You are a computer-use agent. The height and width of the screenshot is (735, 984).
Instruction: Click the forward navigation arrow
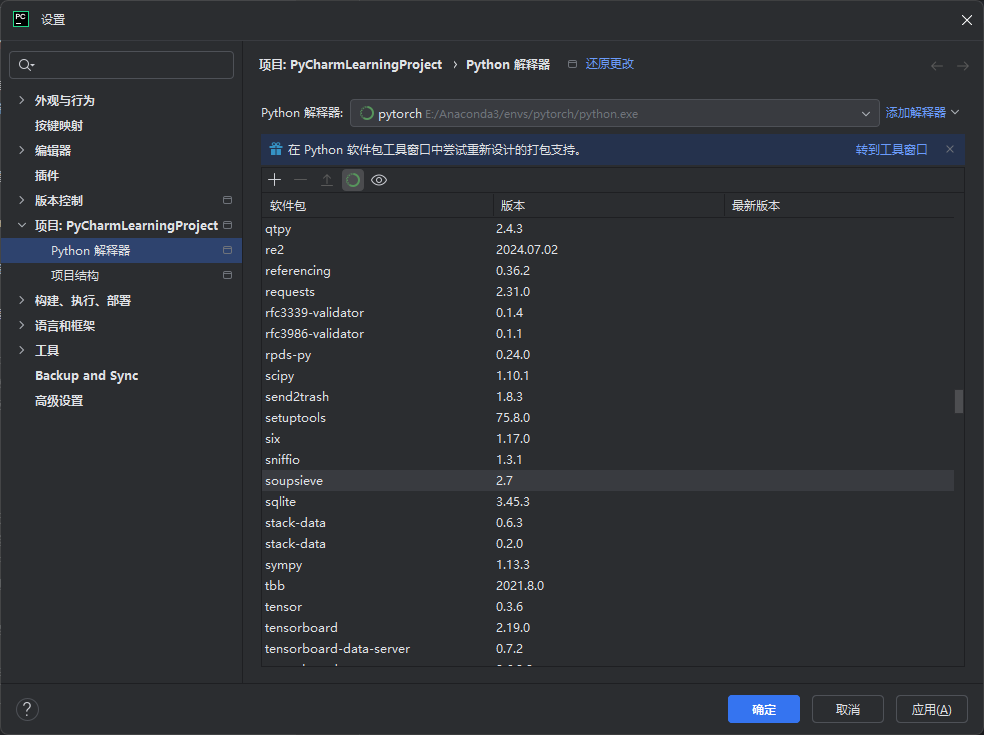pos(963,66)
